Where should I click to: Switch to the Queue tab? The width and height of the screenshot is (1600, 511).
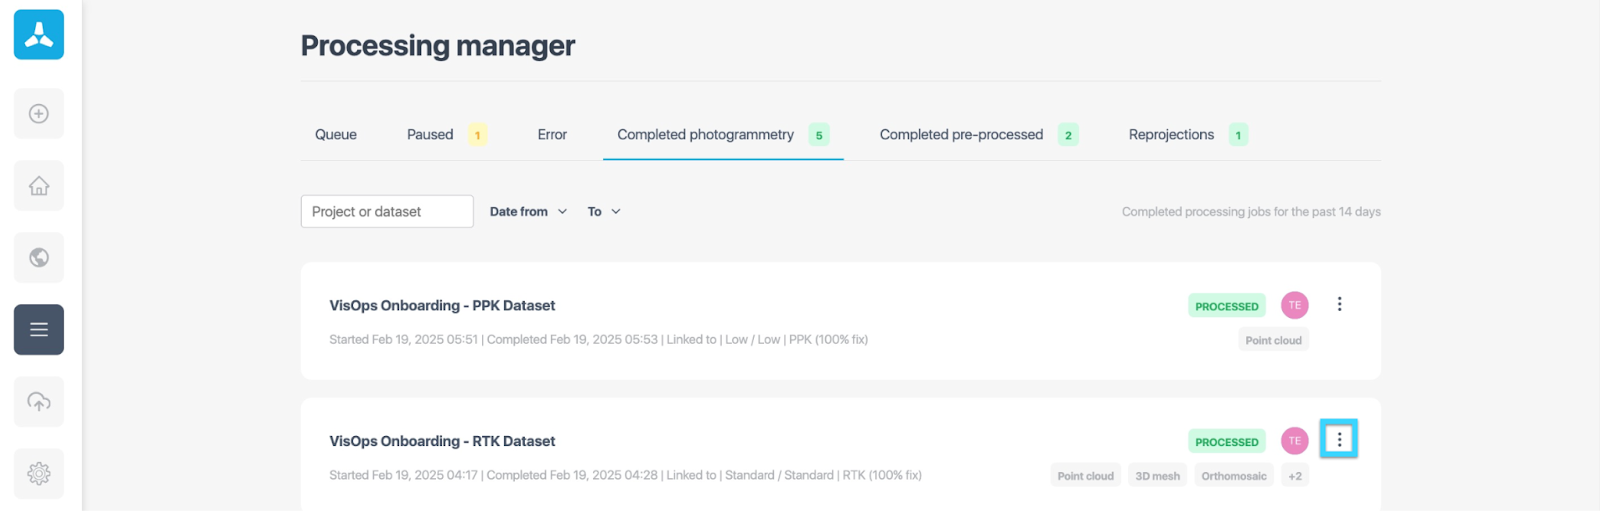tap(336, 135)
